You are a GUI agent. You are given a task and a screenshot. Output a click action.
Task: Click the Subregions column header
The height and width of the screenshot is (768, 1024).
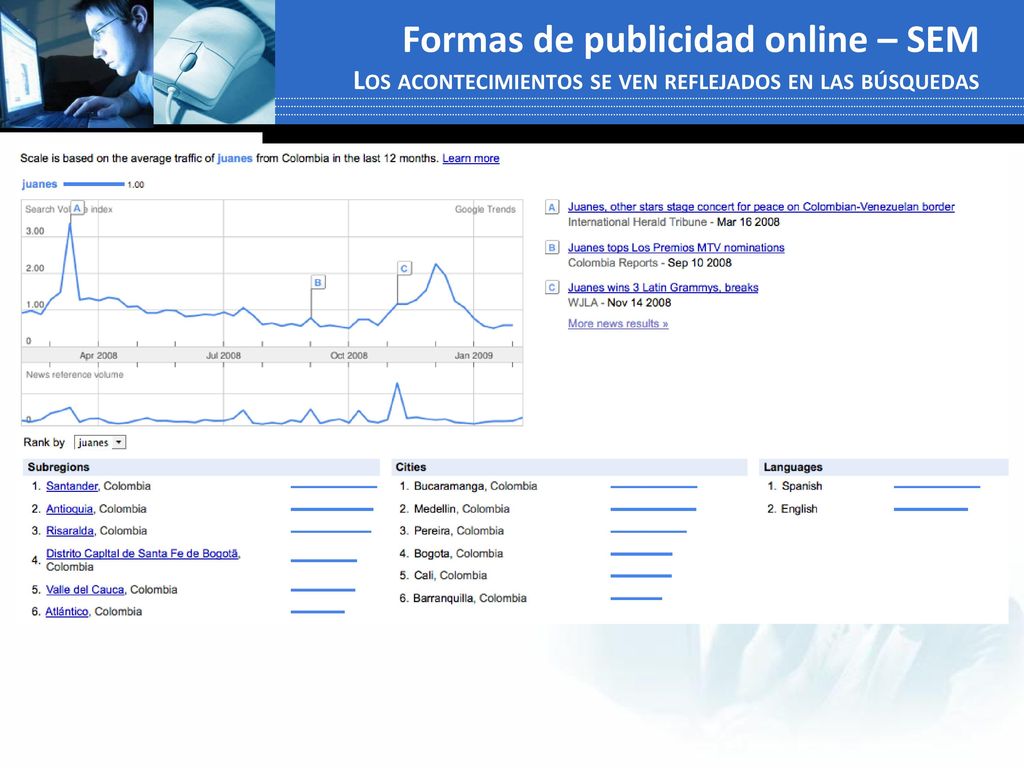click(x=202, y=467)
